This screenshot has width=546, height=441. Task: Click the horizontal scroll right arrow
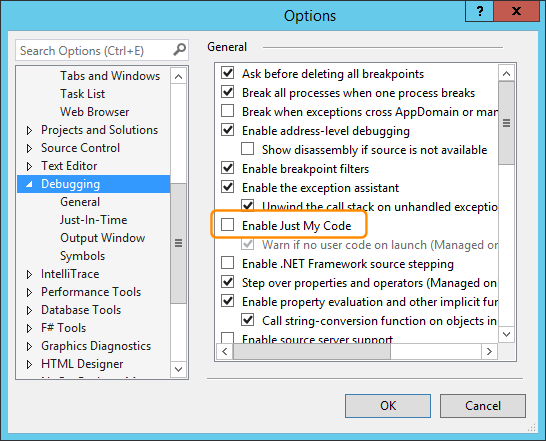489,351
